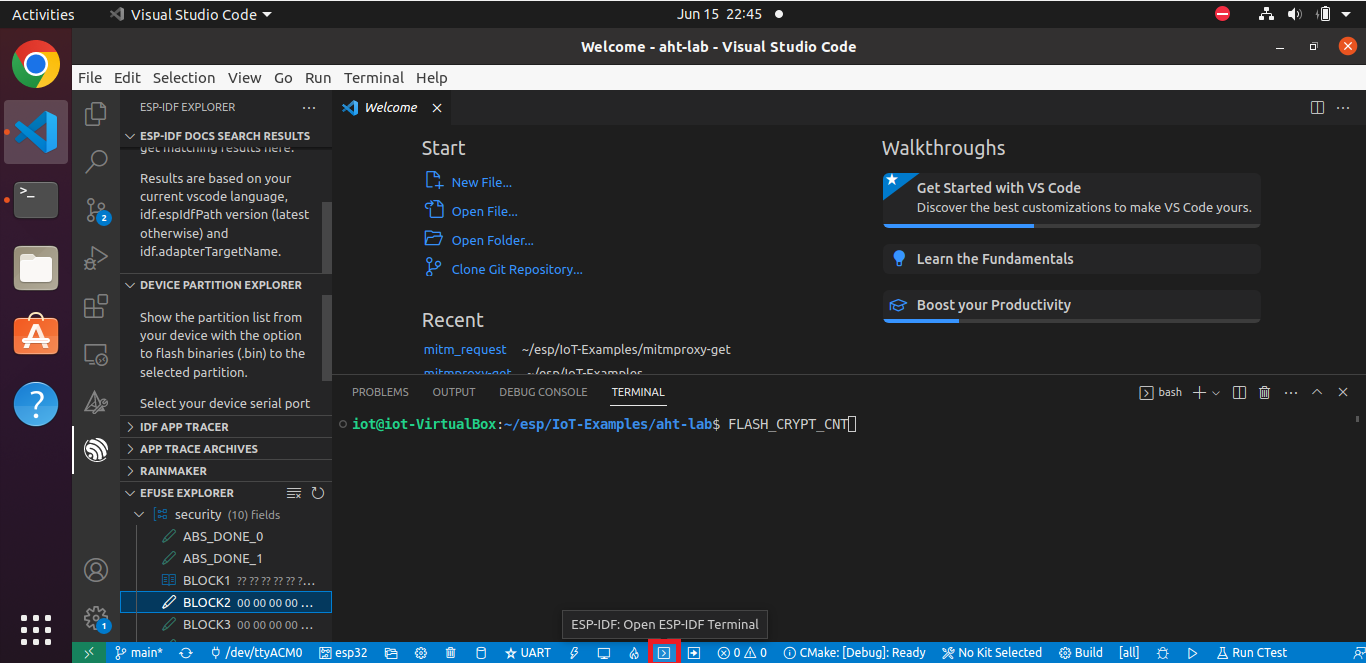
Task: Open Get Started with VS Code walkthrough
Action: (1071, 198)
